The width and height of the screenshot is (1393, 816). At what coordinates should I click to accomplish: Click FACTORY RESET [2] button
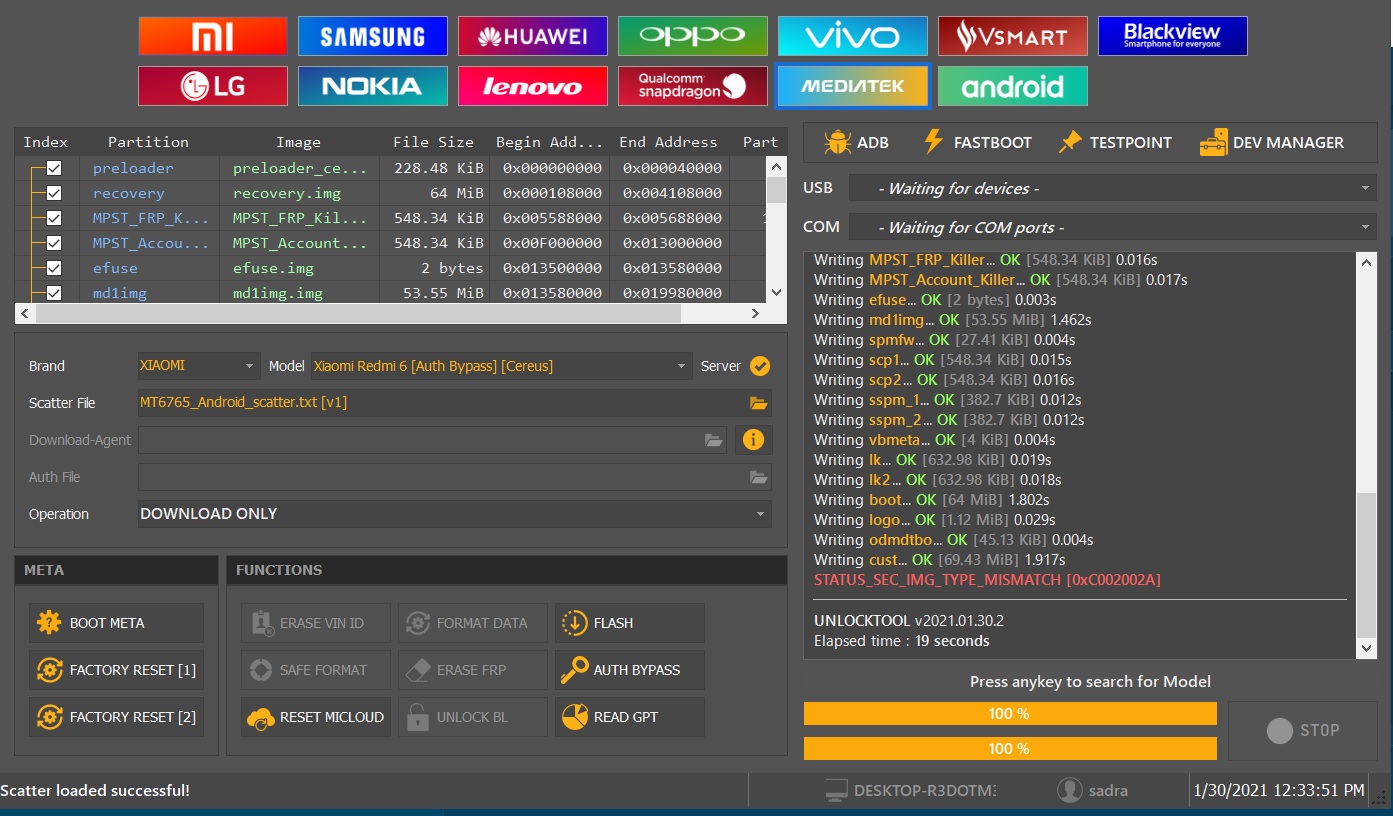point(116,717)
